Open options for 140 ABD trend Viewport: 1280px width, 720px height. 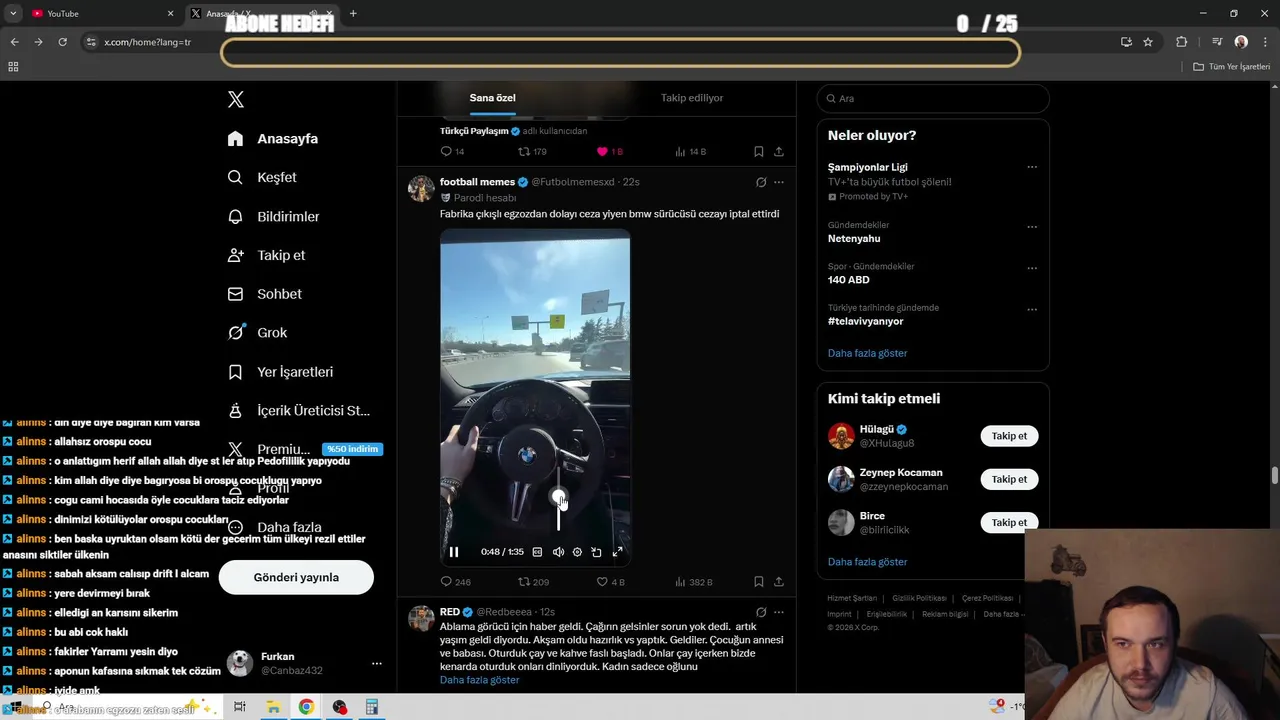[x=1032, y=268]
